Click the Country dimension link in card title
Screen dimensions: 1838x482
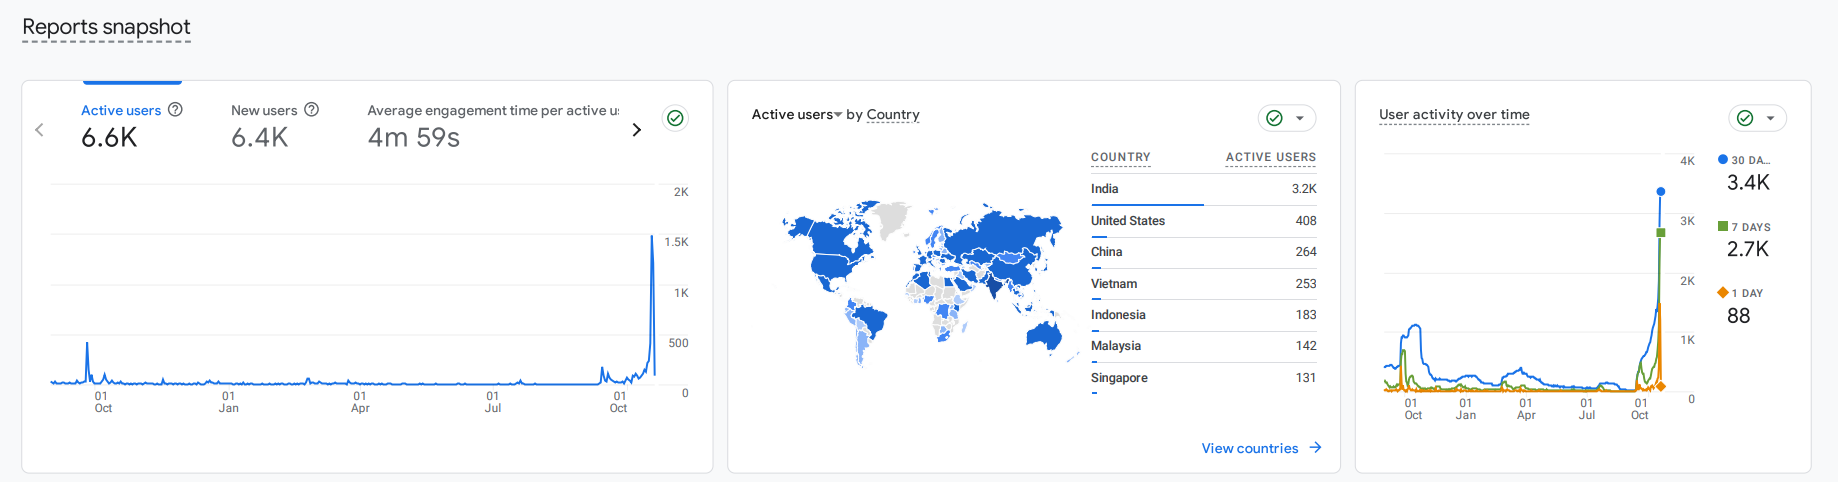pyautogui.click(x=893, y=115)
